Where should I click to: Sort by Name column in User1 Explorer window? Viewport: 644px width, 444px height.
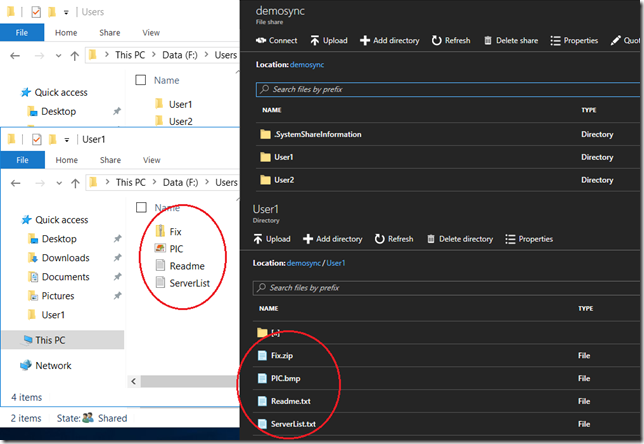tap(168, 208)
